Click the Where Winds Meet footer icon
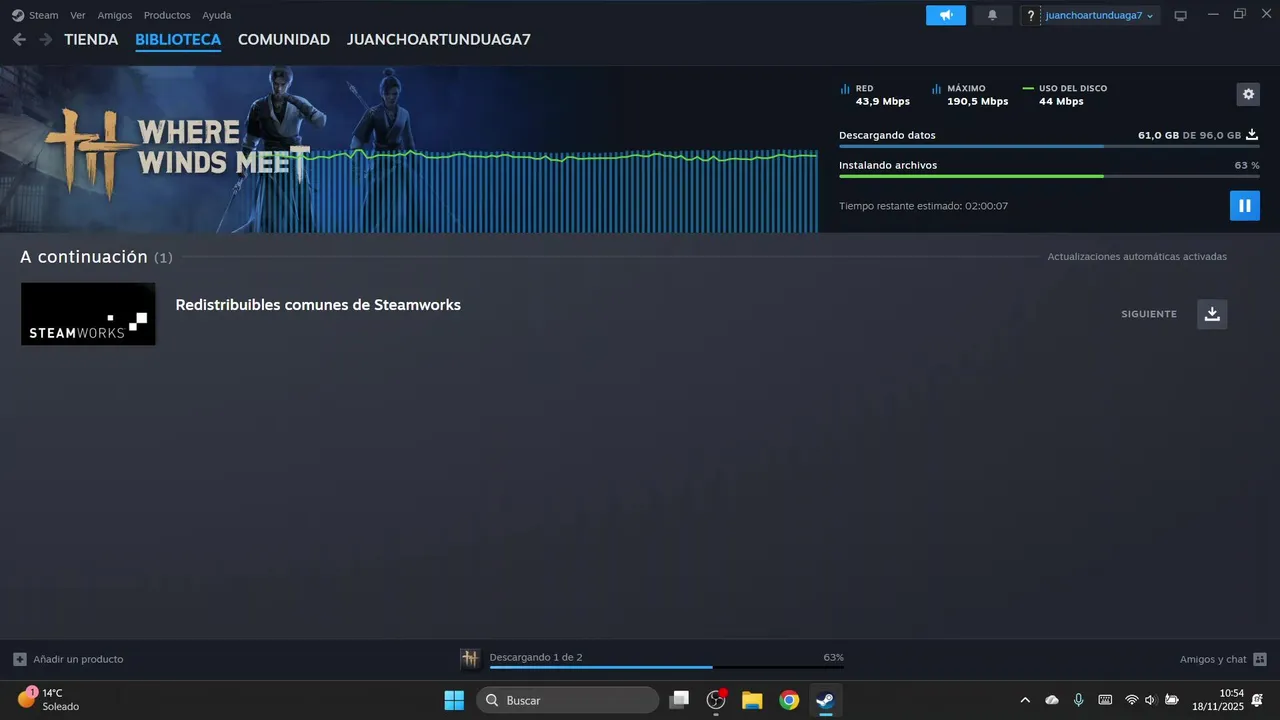 470,659
